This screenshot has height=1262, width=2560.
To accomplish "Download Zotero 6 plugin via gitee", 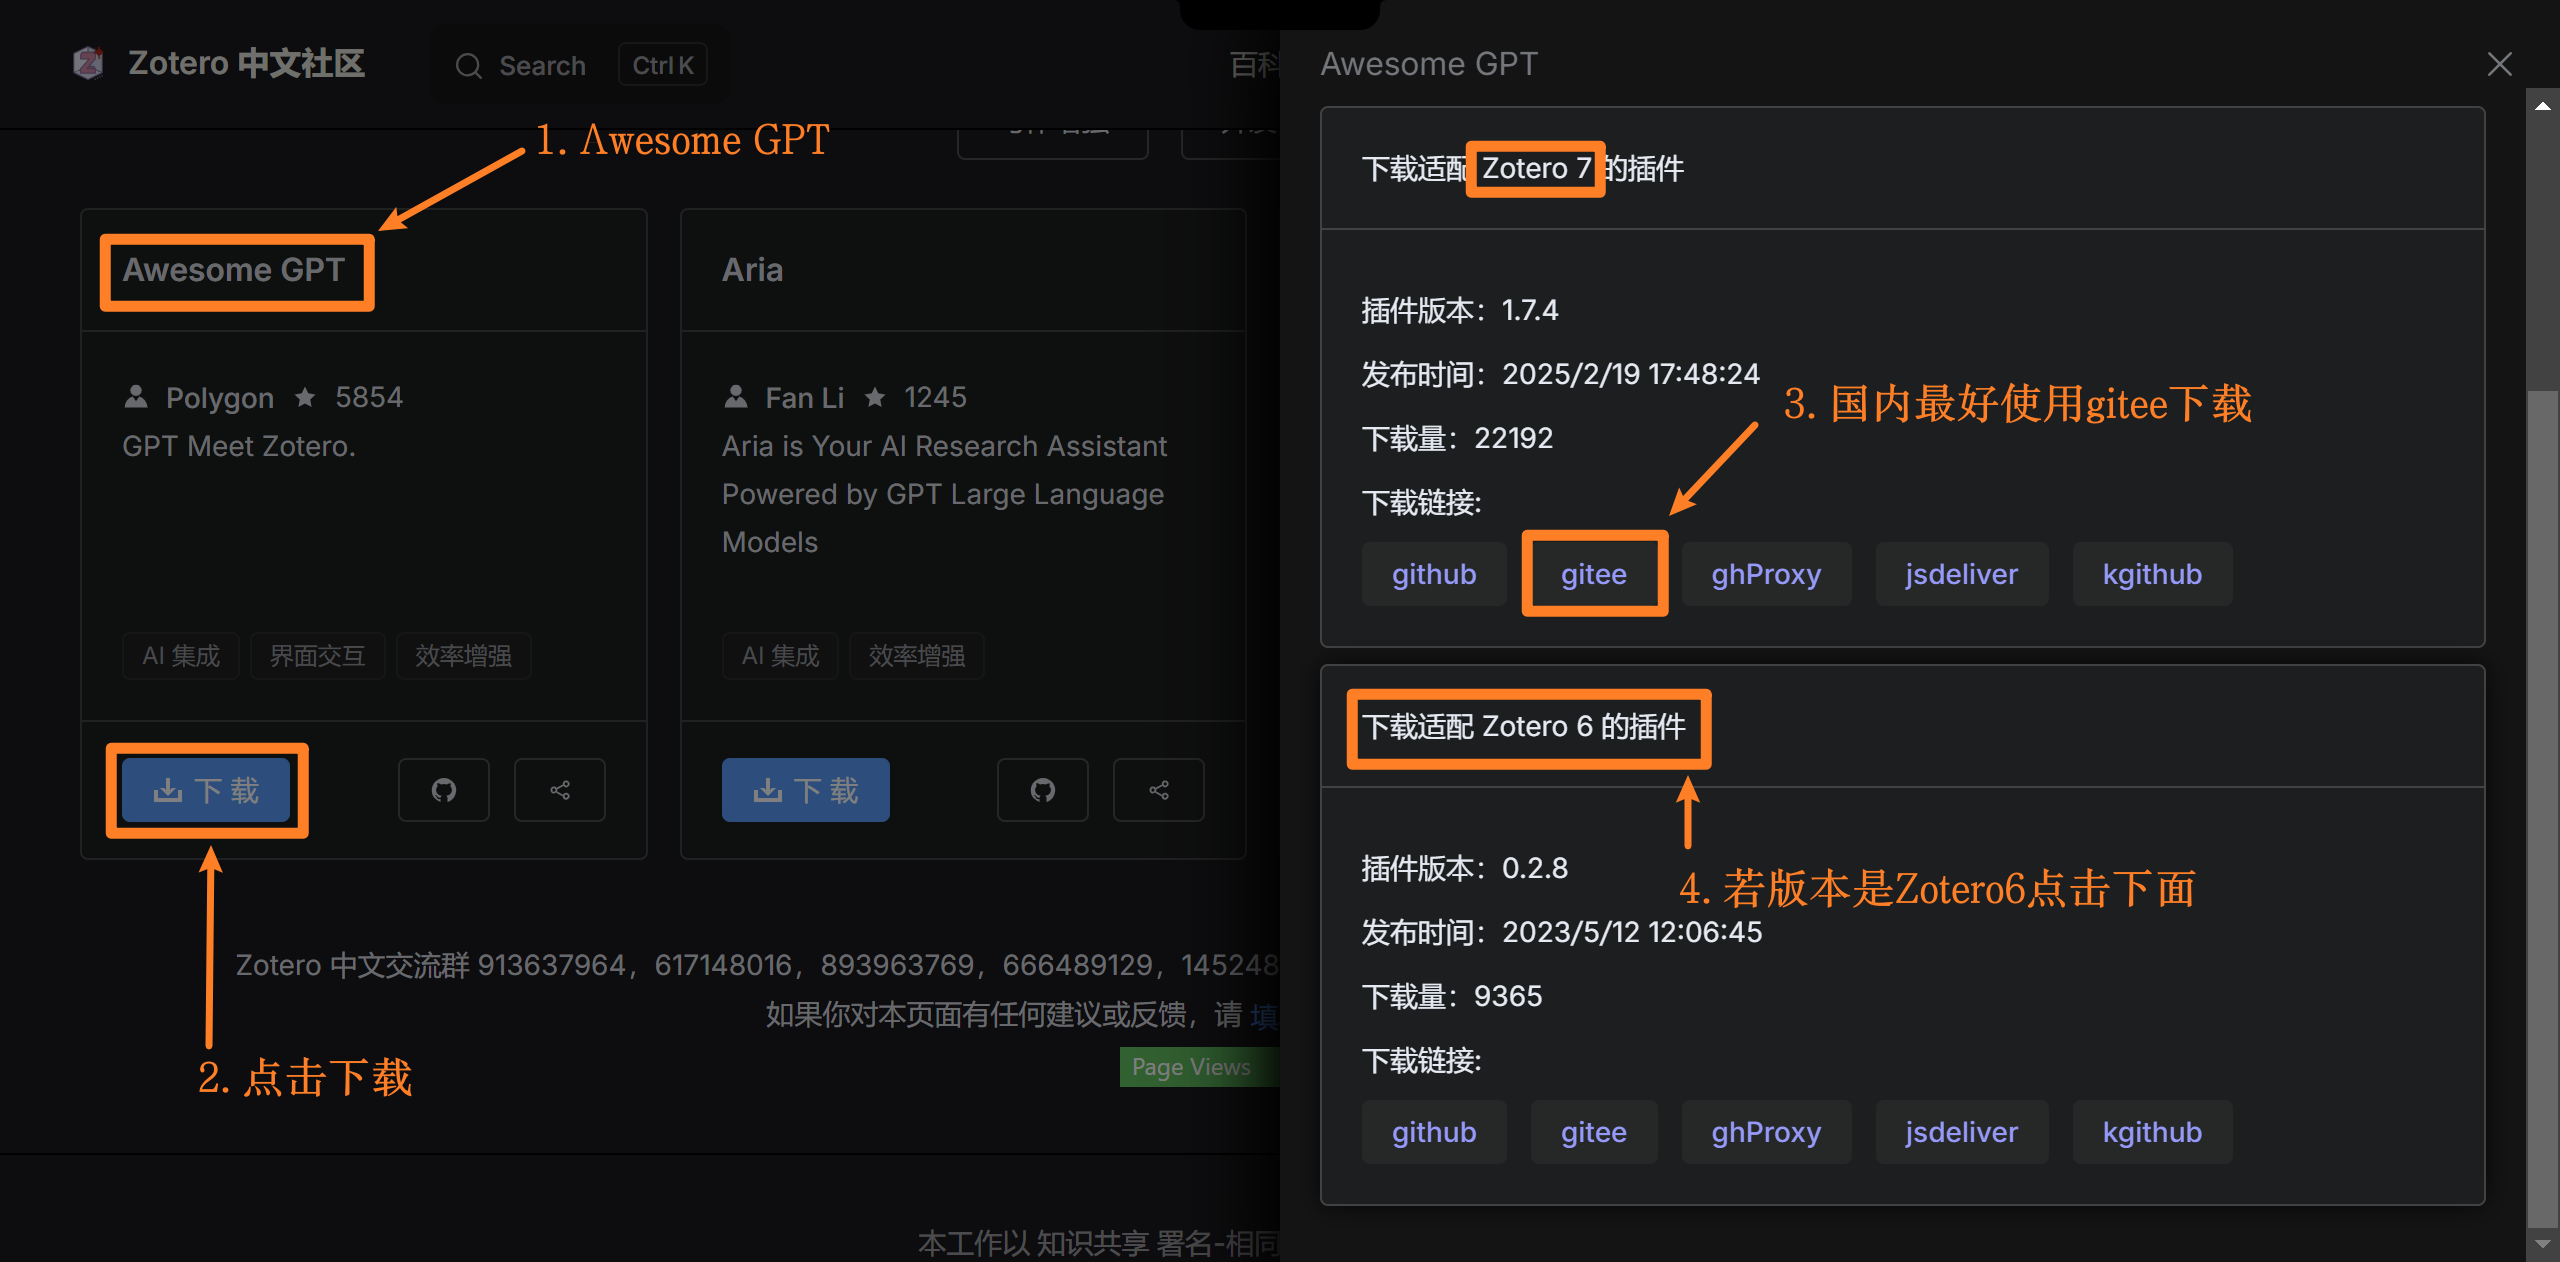I will tap(1593, 1132).
